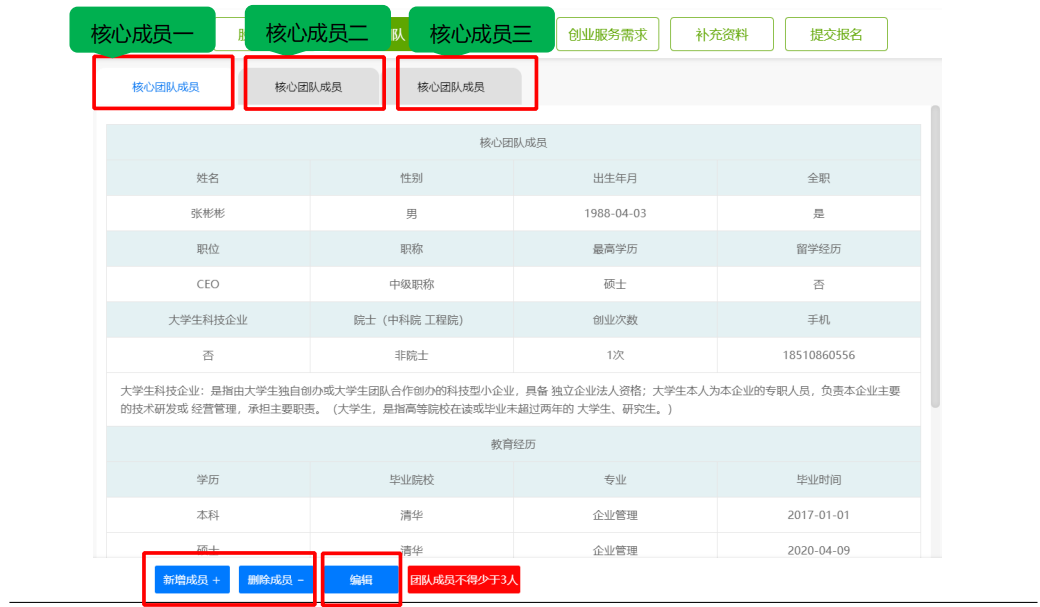Screen dimensions: 1040x607
Task: Click the title value 中级职称
Action: (411, 285)
